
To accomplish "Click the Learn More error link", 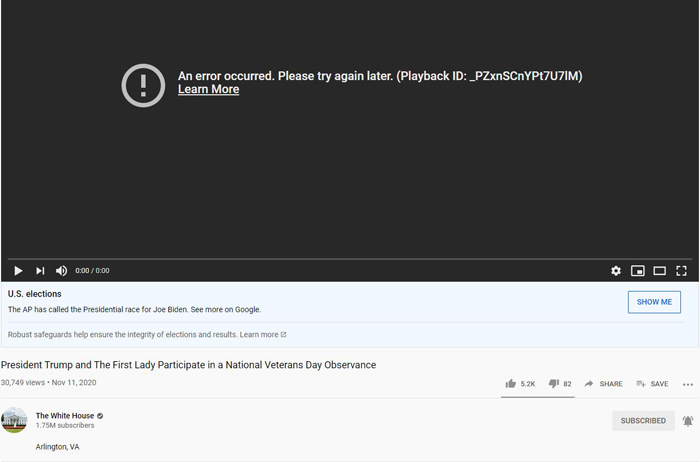I will (208, 89).
